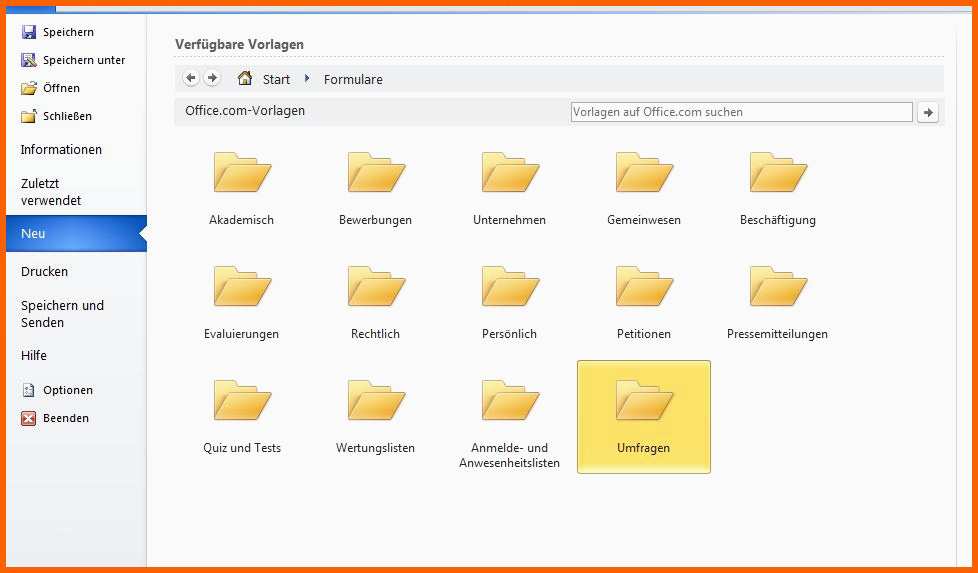This screenshot has height=573, width=978.
Task: Open Speichern und Senden section
Action: click(62, 314)
